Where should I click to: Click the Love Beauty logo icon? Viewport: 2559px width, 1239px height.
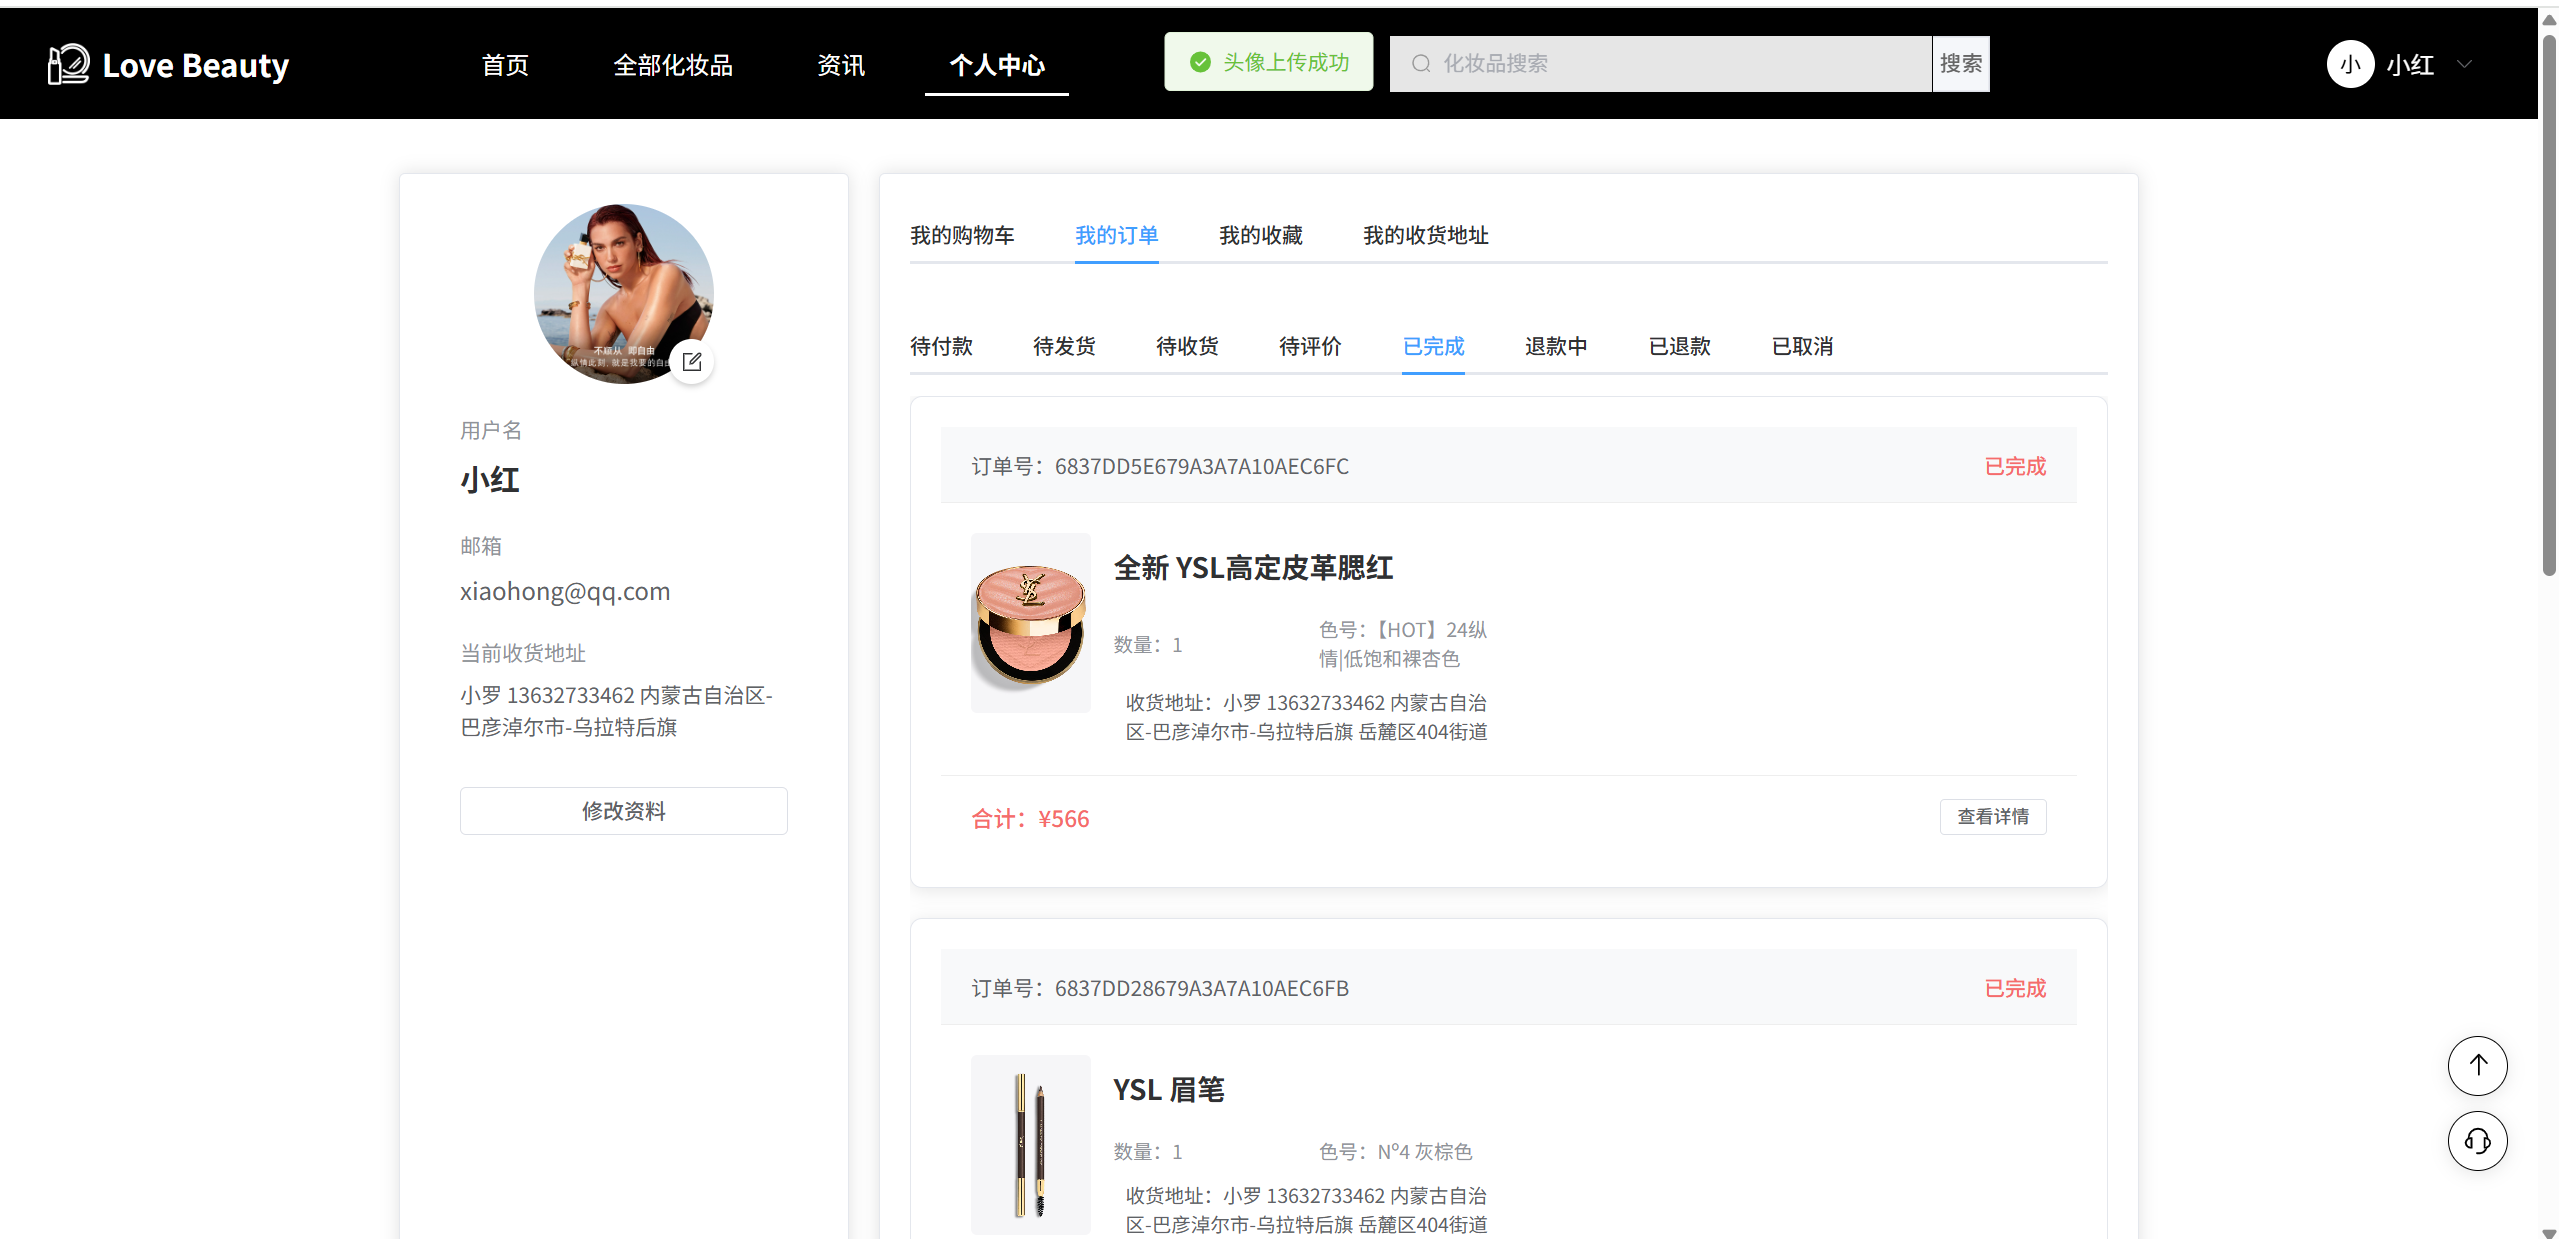(68, 65)
